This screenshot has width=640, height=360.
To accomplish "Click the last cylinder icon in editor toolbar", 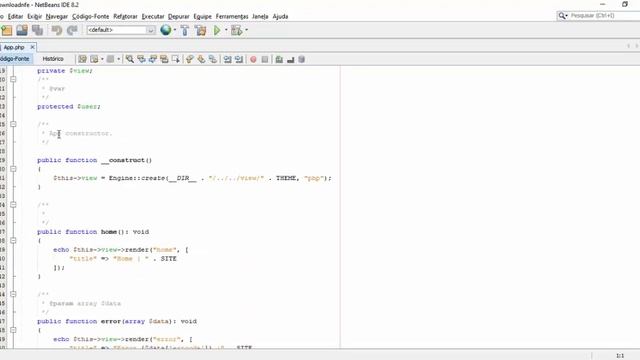I will pyautogui.click(x=302, y=60).
